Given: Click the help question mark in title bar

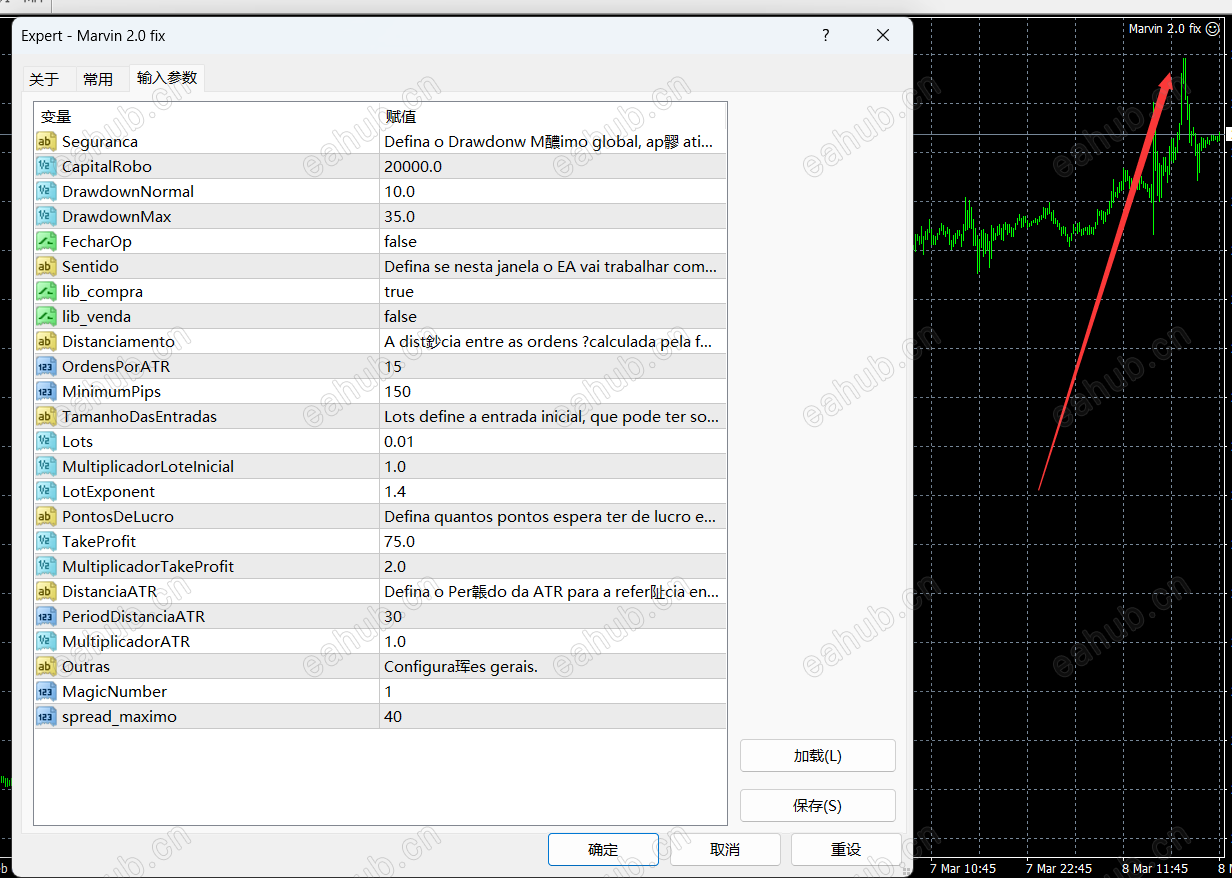Looking at the screenshot, I should 825,35.
